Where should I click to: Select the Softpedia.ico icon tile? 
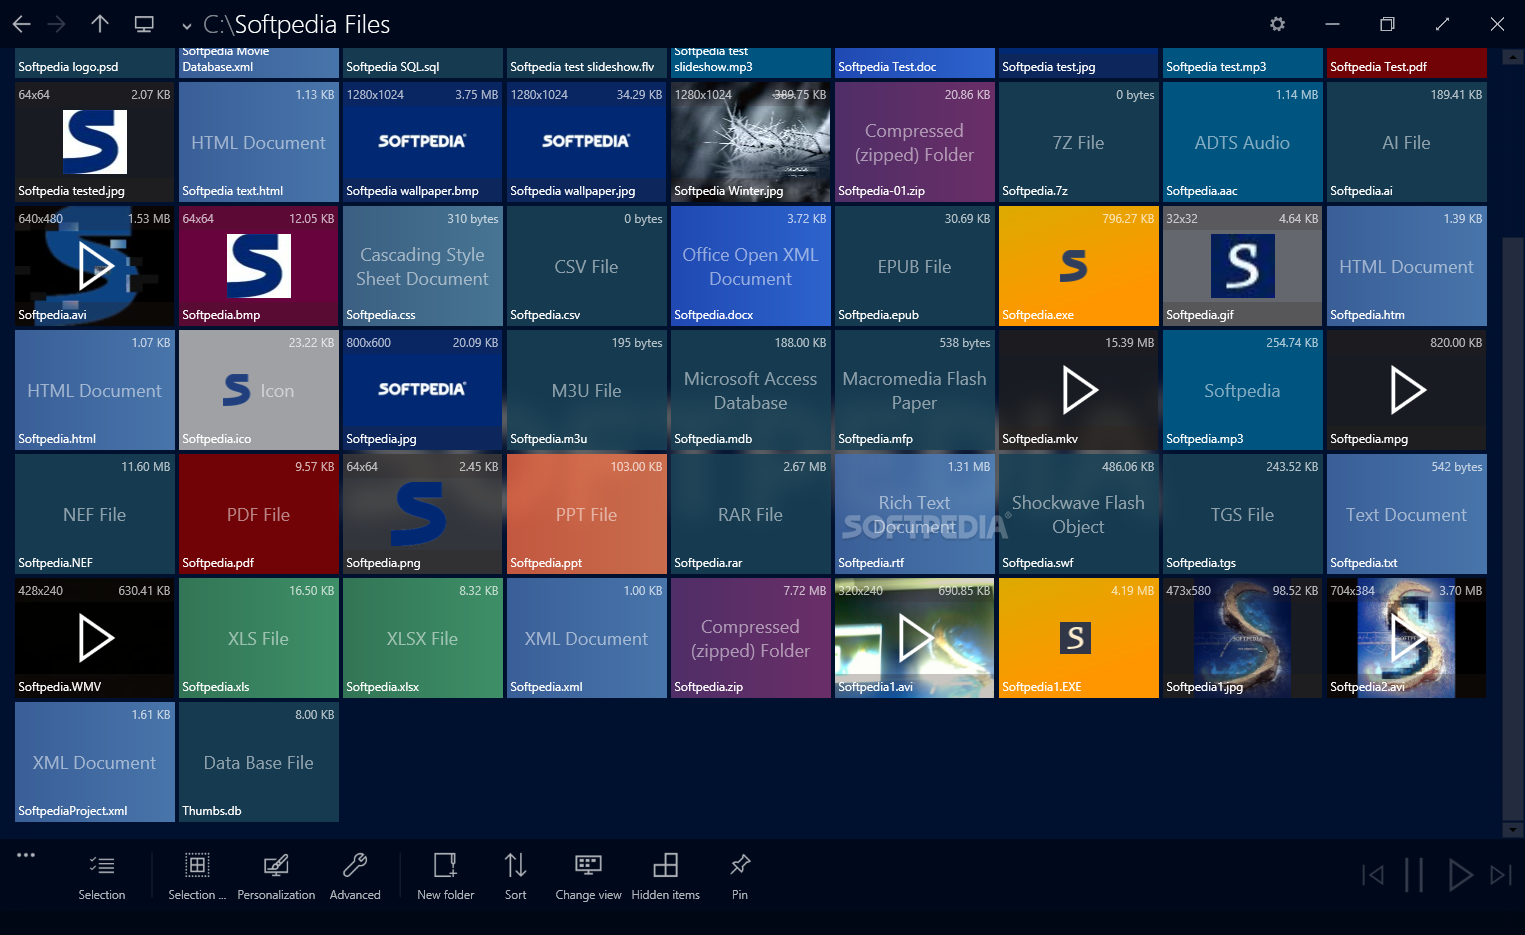(x=259, y=390)
